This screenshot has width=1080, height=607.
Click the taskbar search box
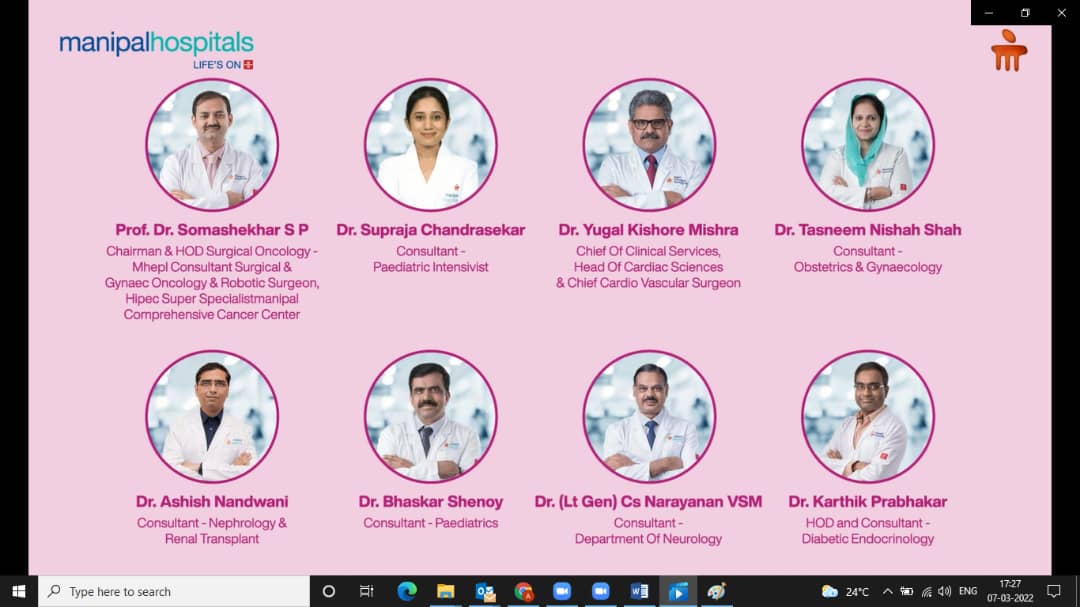[x=174, y=591]
